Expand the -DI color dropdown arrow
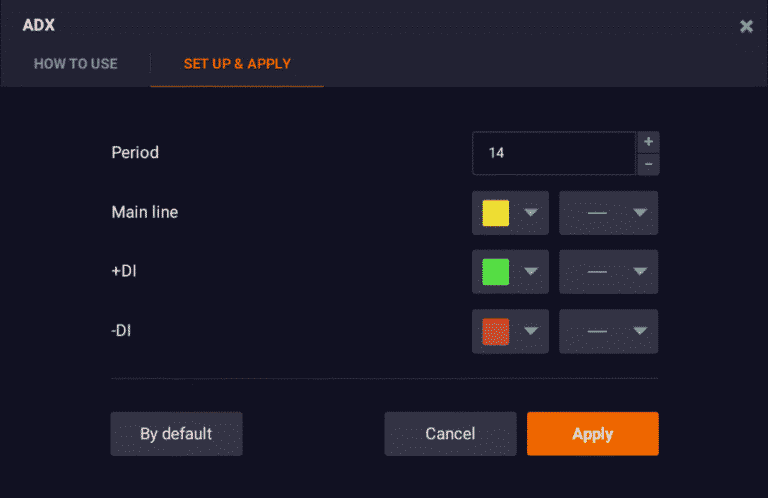Image resolution: width=768 pixels, height=498 pixels. 532,331
